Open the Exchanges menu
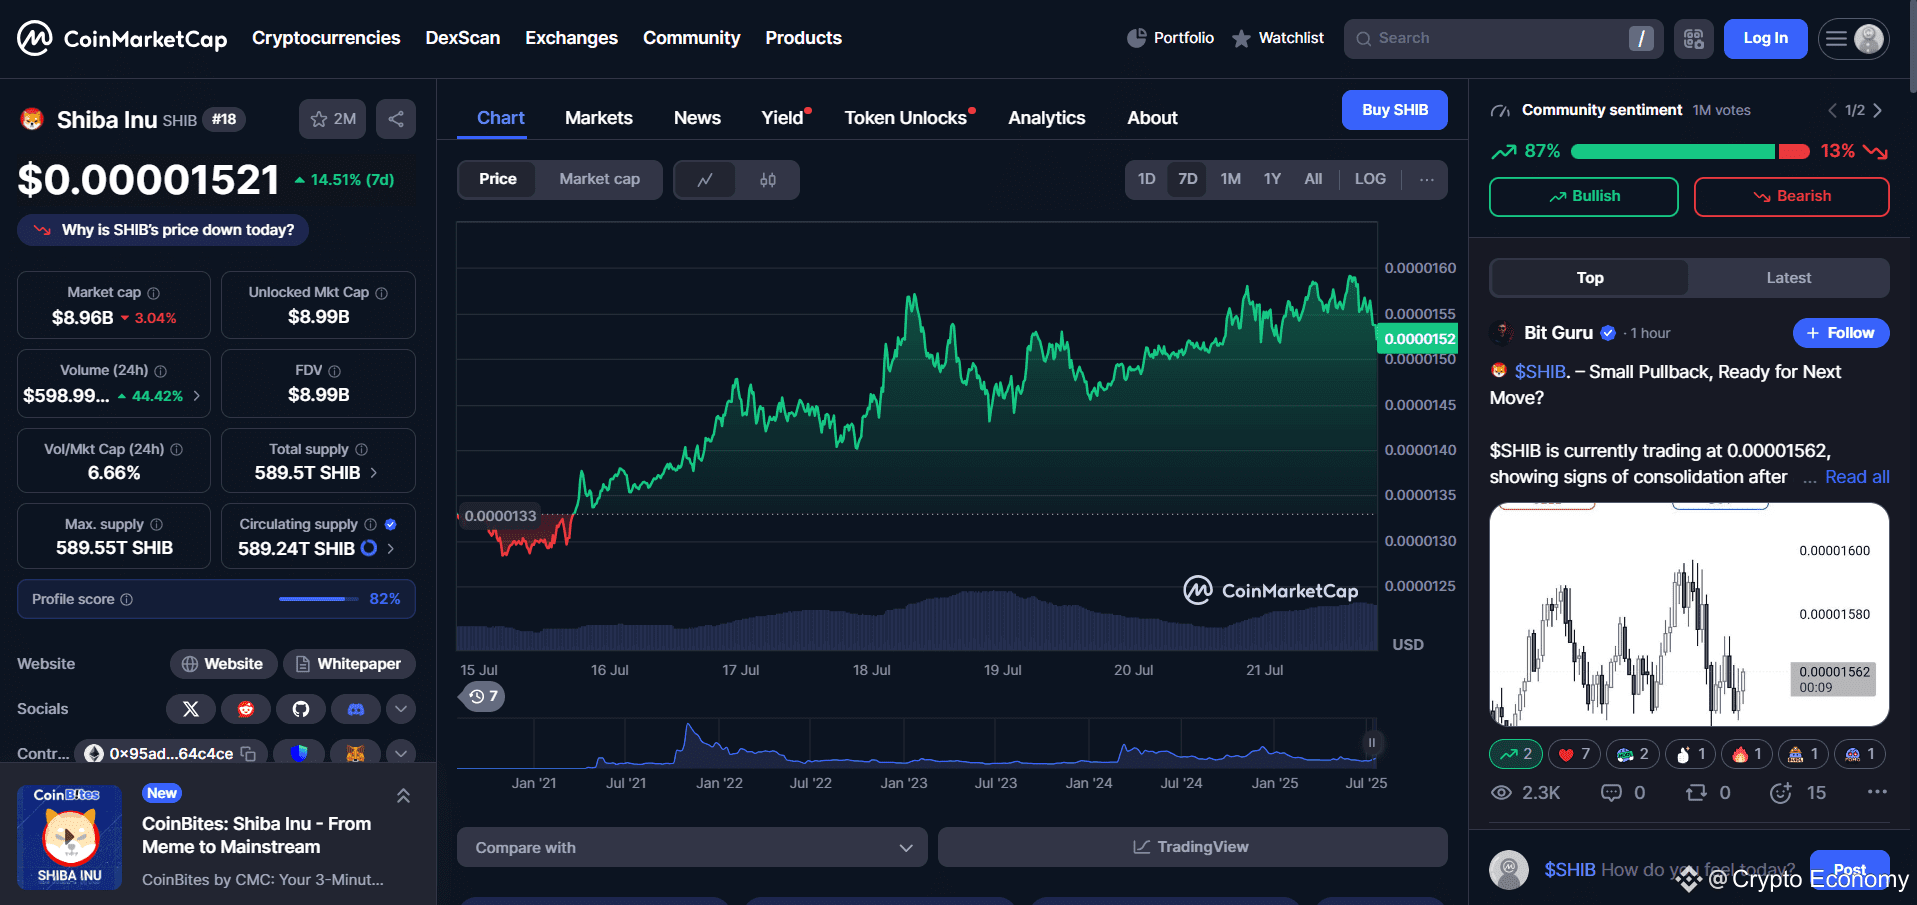Screen dimensions: 1917x905 click(571, 38)
